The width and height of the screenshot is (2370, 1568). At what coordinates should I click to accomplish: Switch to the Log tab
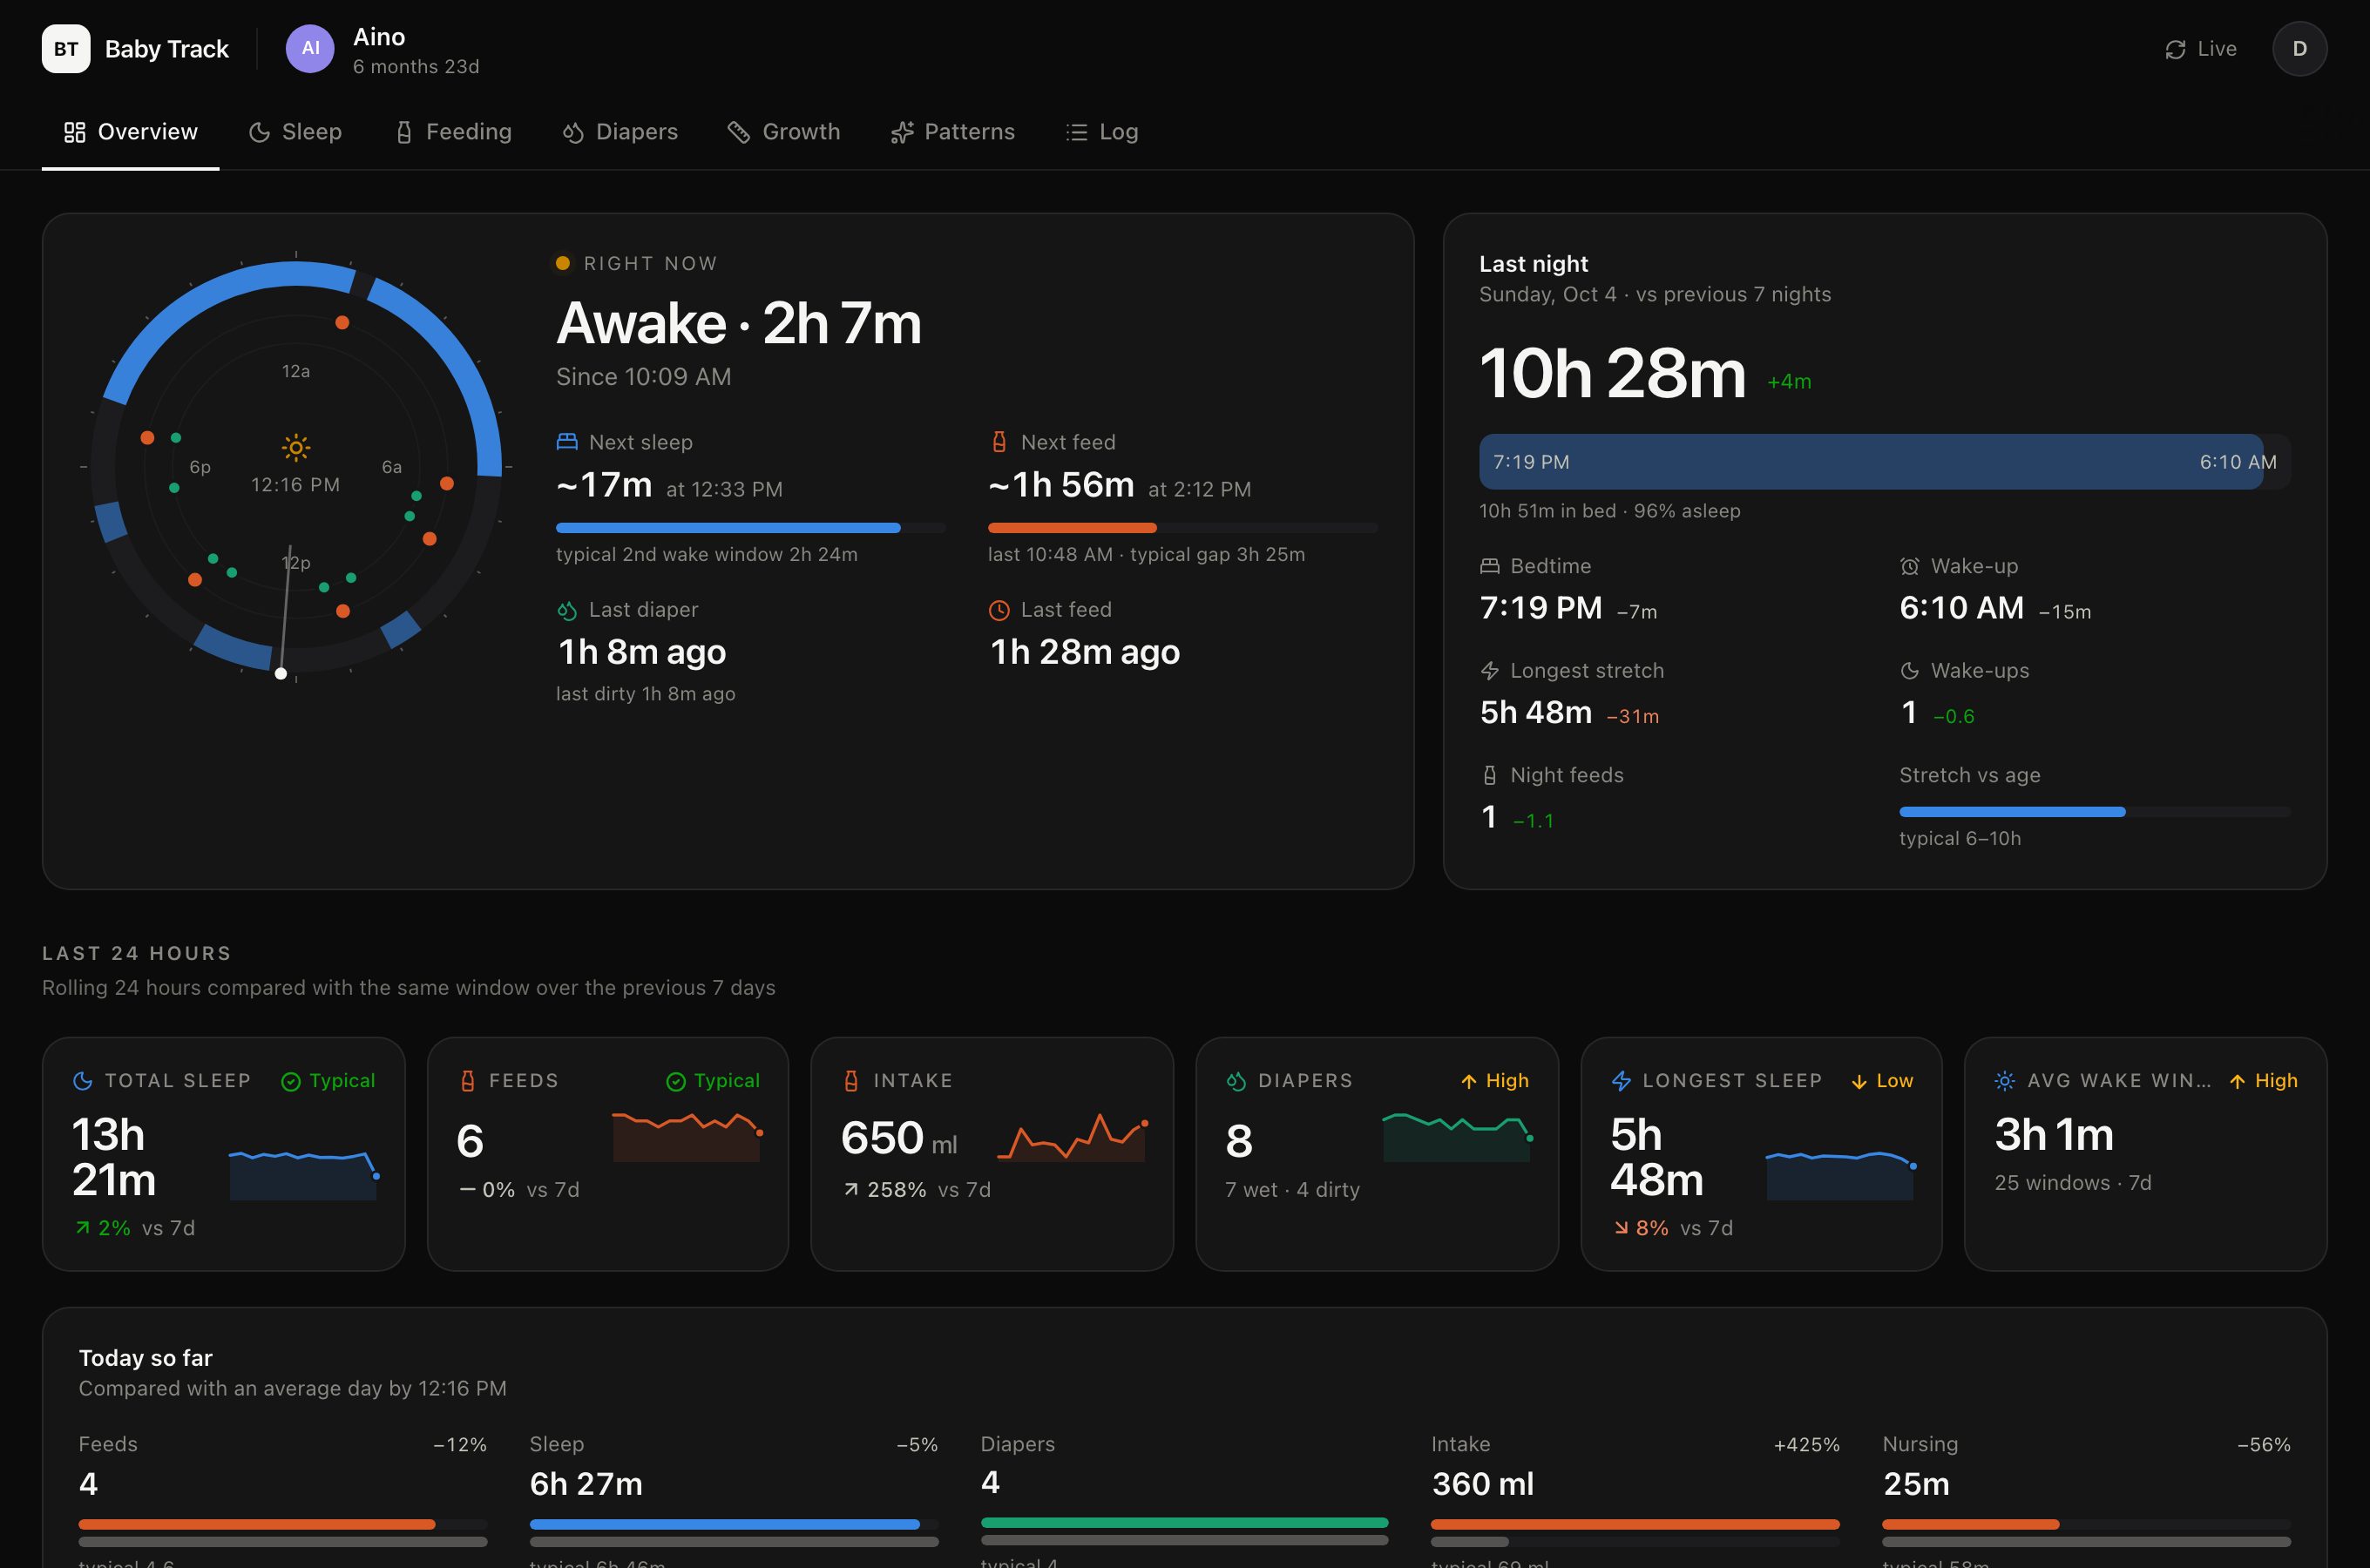(1102, 132)
